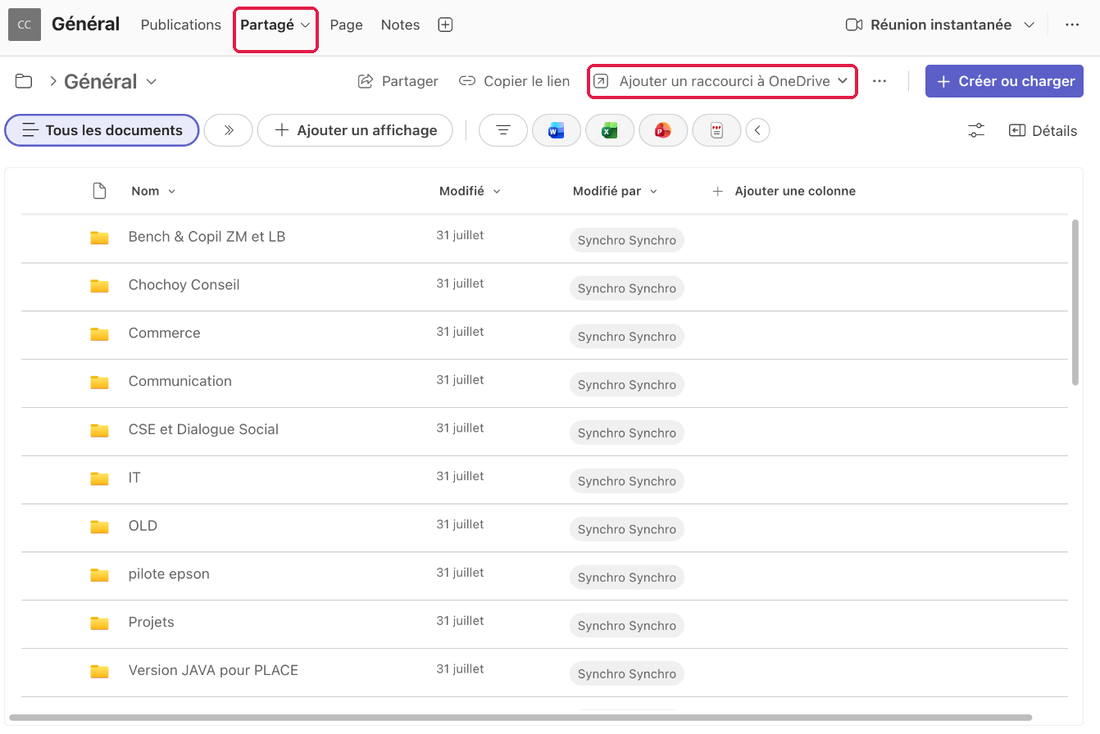Screen dimensions: 1100x734
Task: Open the Modifié par column menu
Action: pyautogui.click(x=615, y=191)
